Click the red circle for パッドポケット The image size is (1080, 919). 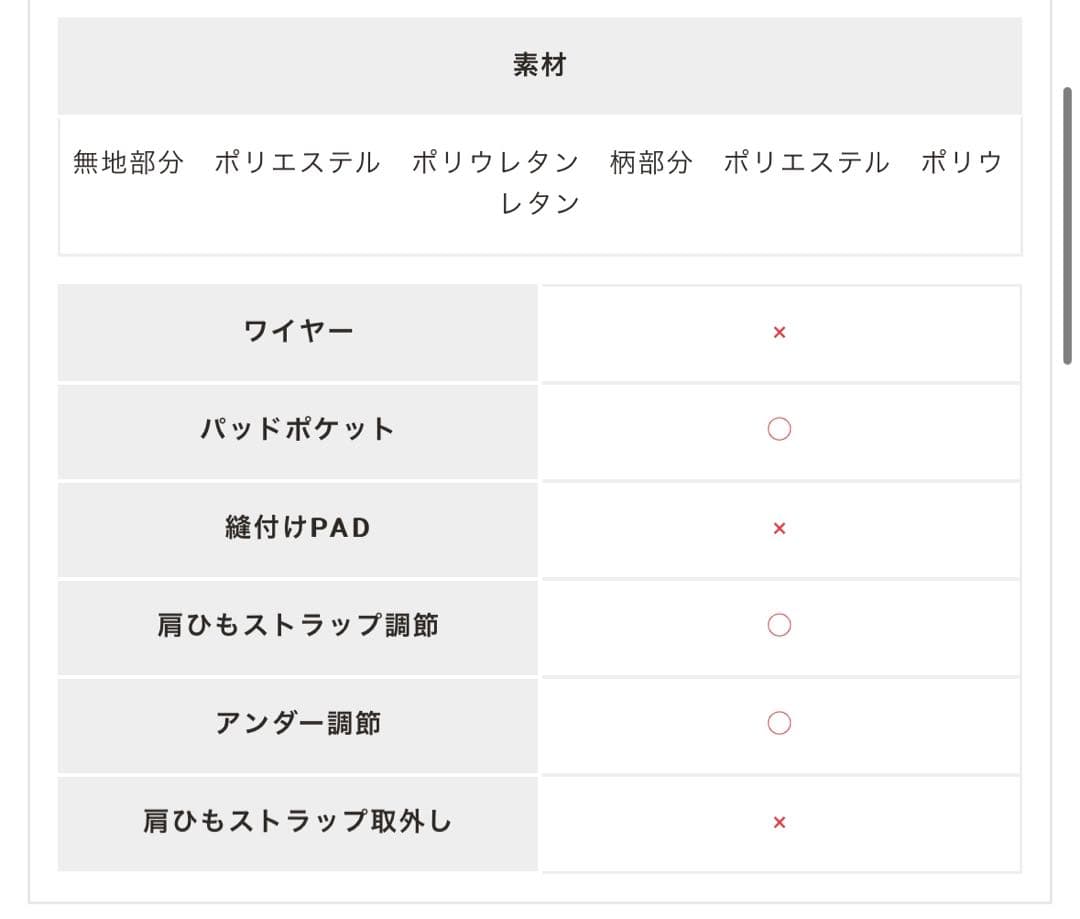point(779,429)
